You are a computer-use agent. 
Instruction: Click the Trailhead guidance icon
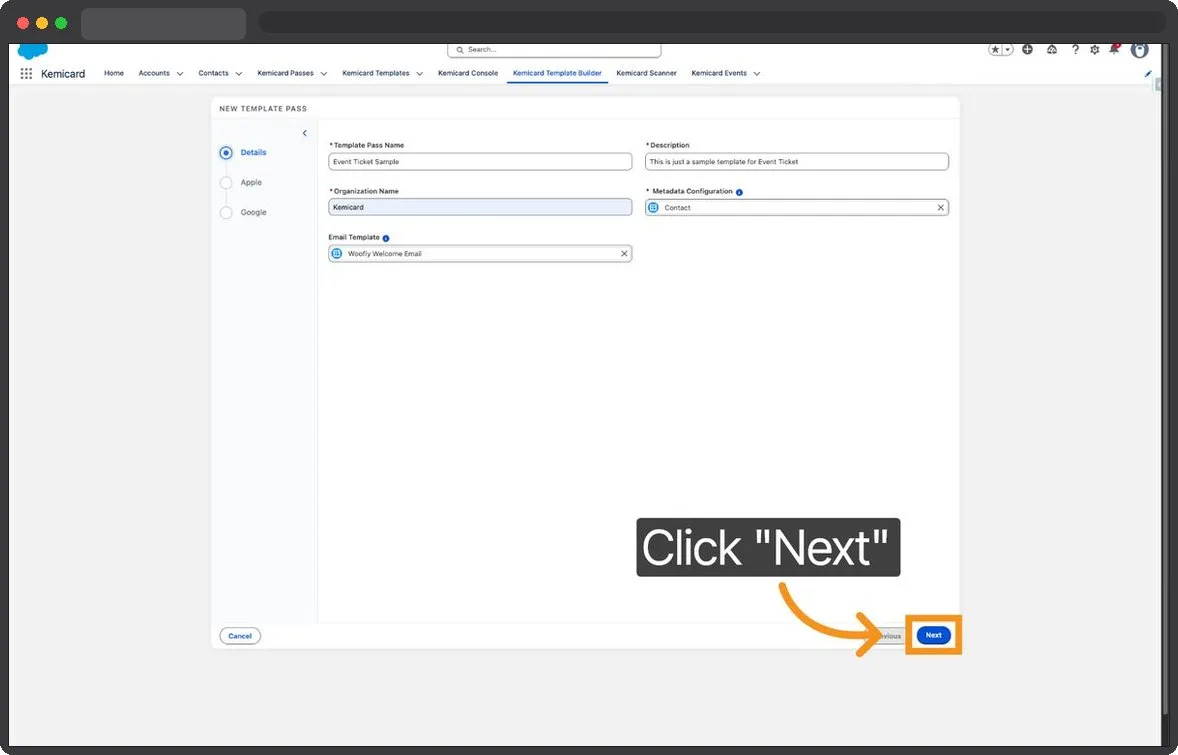coord(1052,50)
